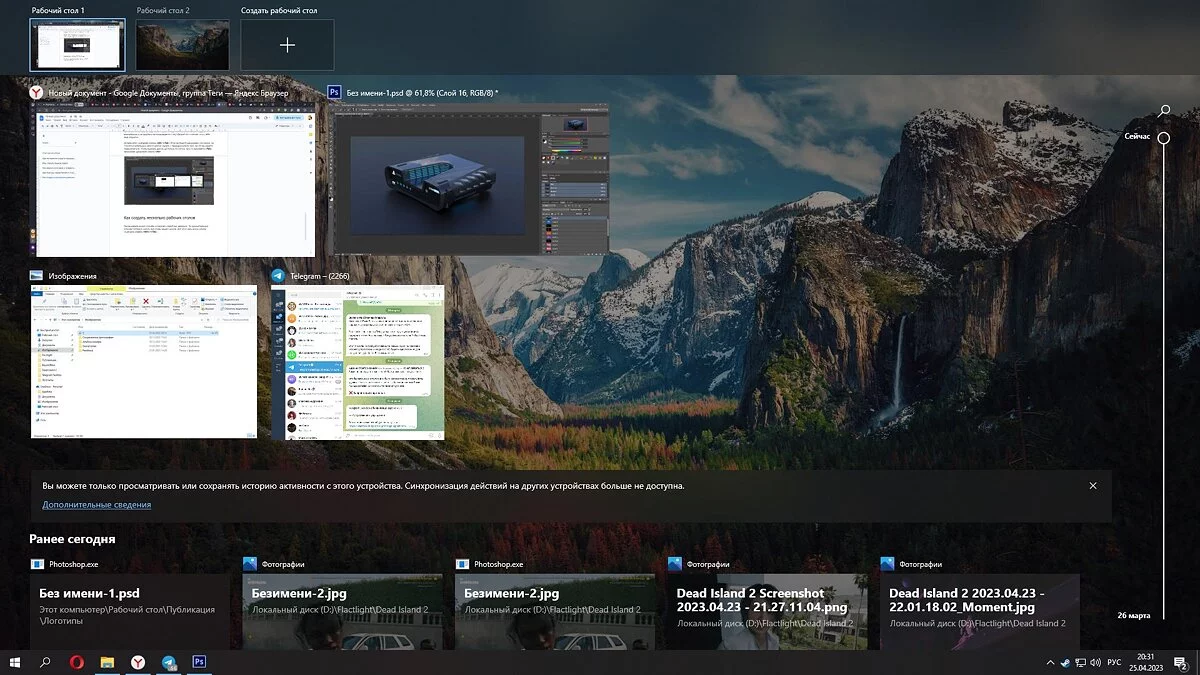Click the Opera browser icon in taskbar
This screenshot has width=1200, height=675.
tap(76, 662)
